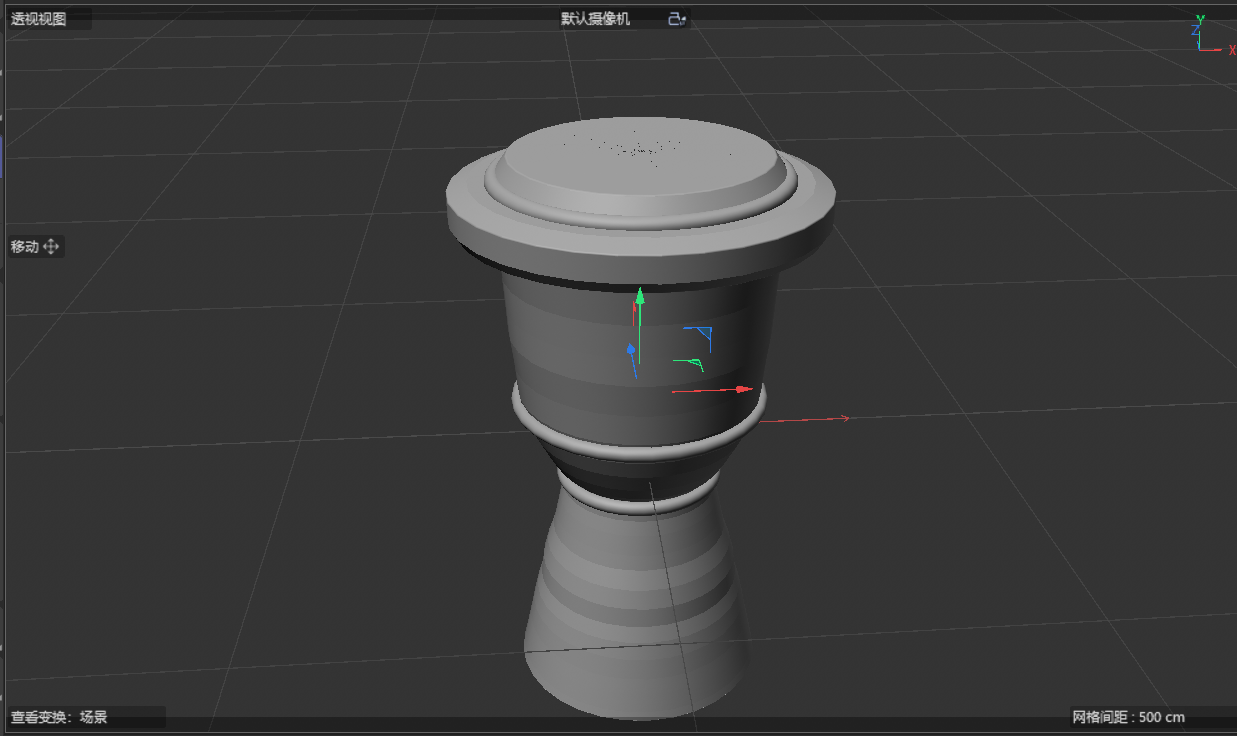Click the green Y axis in the orientation gizmo

(1199, 16)
